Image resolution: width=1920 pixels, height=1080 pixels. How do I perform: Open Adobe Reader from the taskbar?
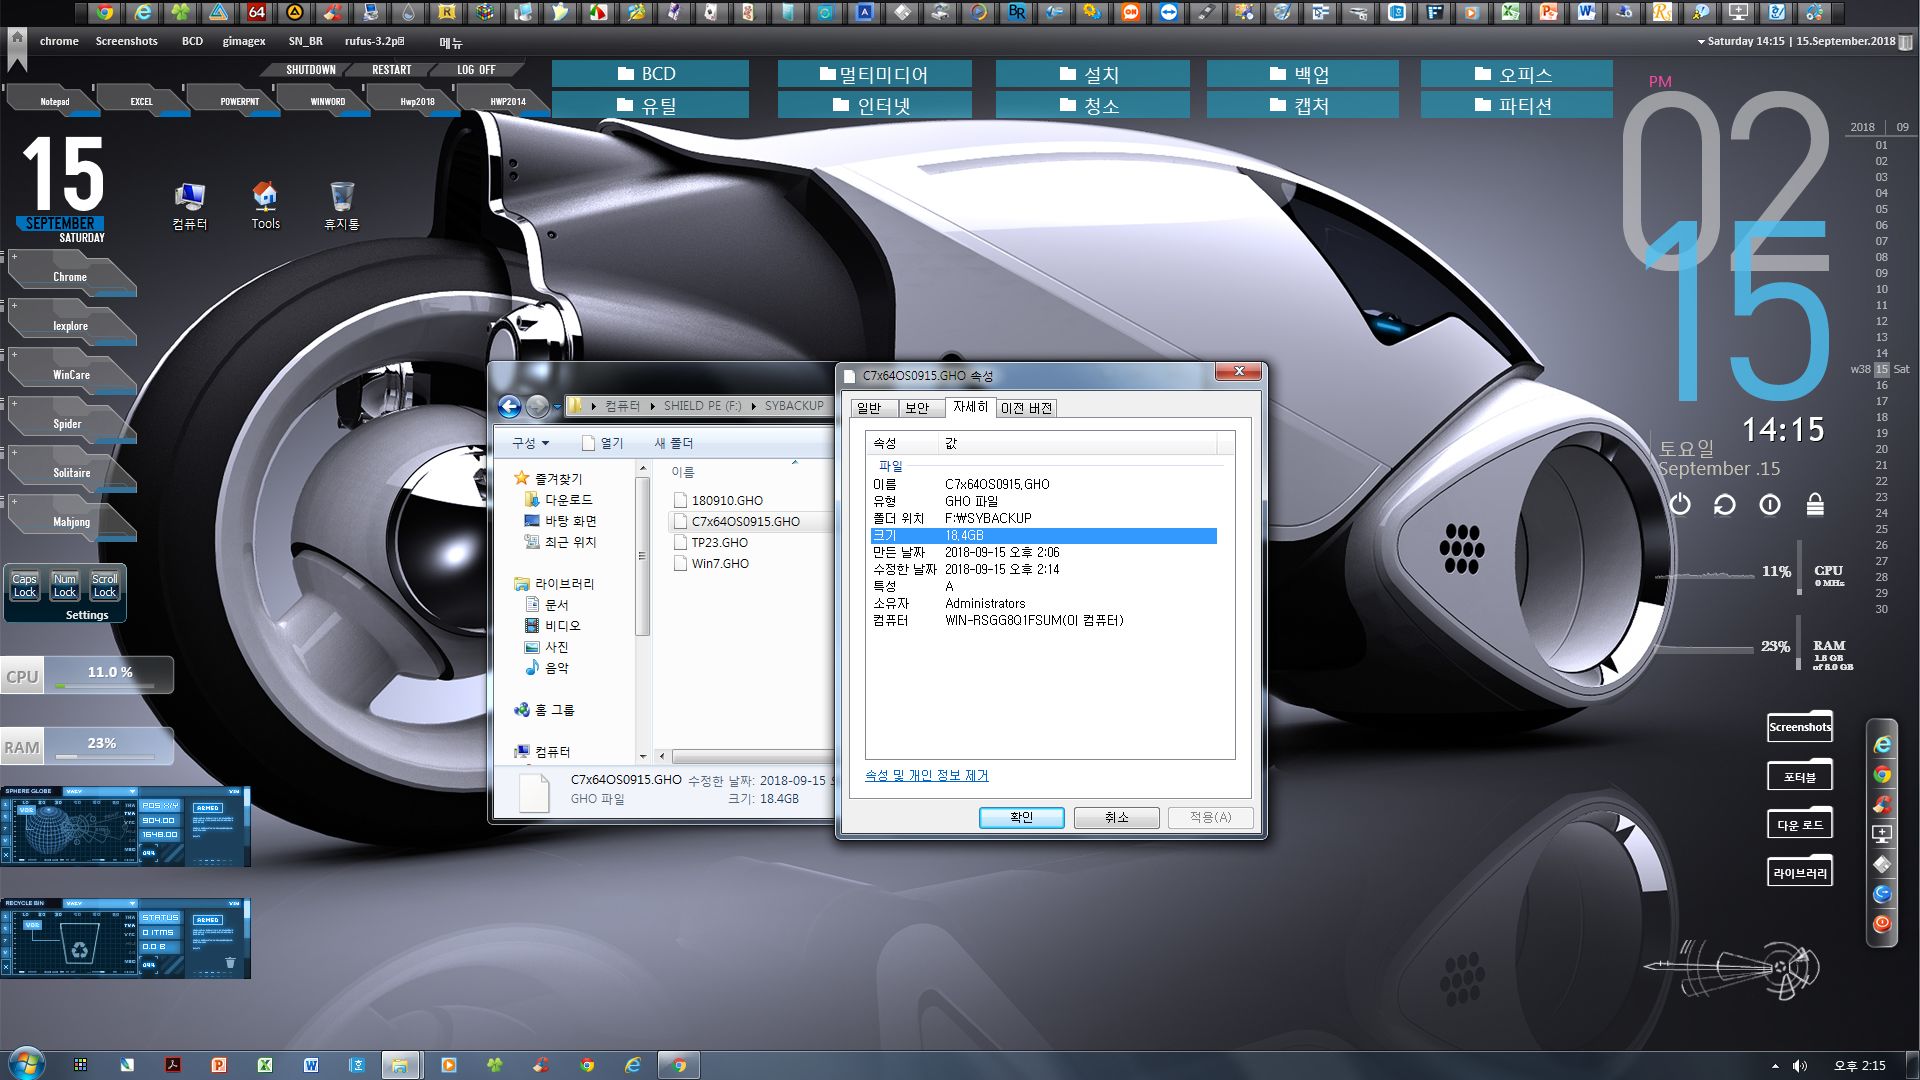click(173, 1065)
